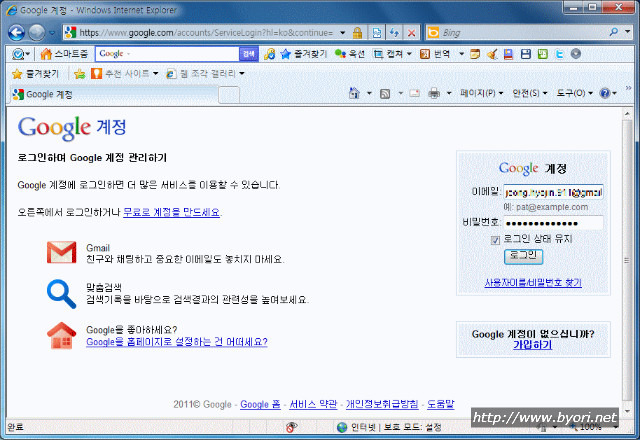640x440 pixels.
Task: Open the Google 홈 footer link
Action: tap(260, 404)
